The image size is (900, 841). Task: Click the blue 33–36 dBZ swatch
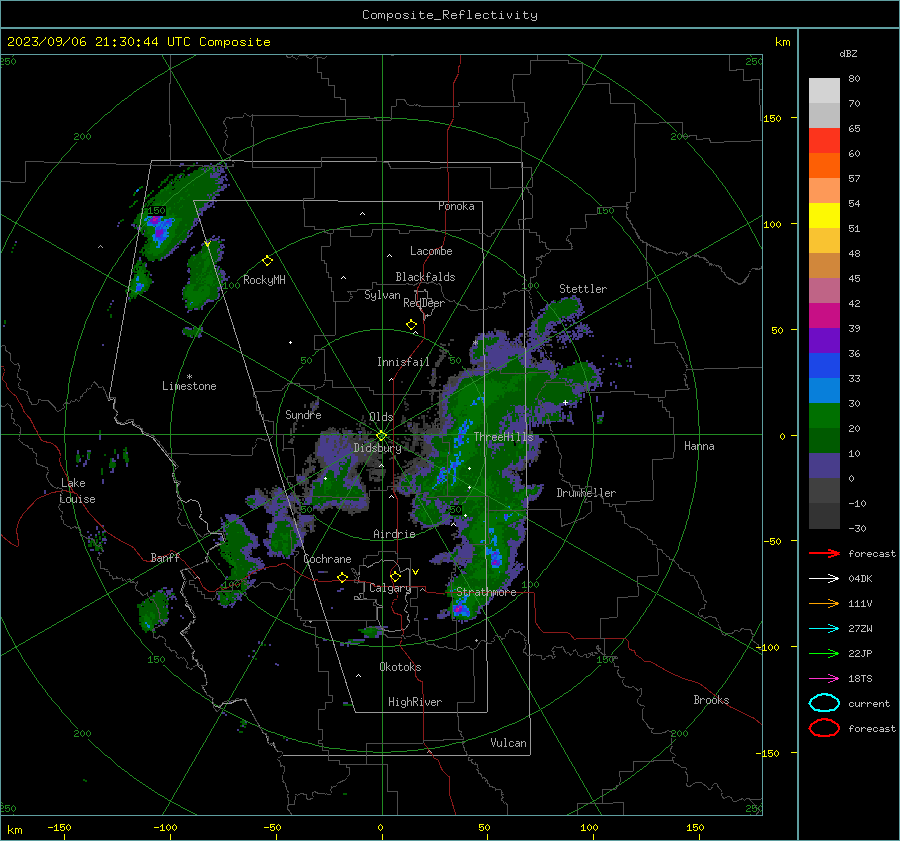pyautogui.click(x=824, y=366)
